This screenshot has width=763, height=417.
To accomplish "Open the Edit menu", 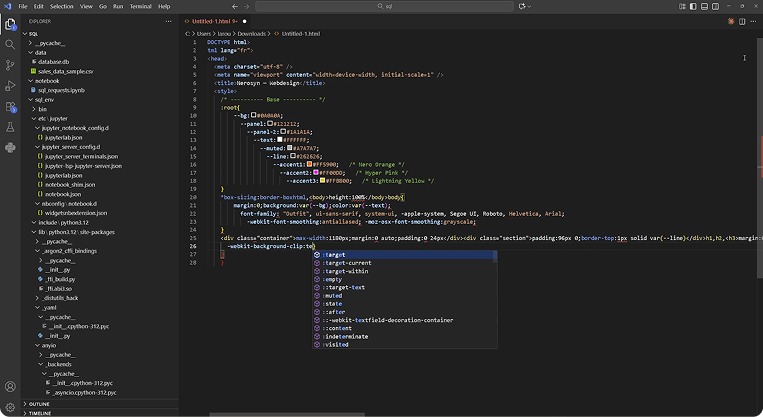I will click(x=39, y=6).
